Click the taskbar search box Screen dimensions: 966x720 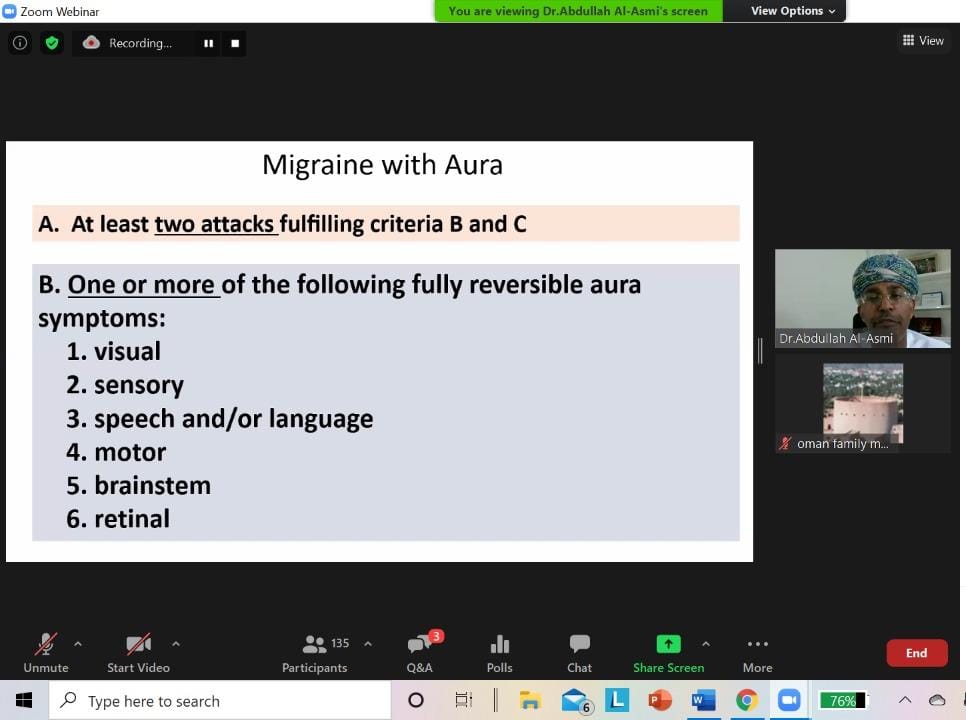(220, 700)
